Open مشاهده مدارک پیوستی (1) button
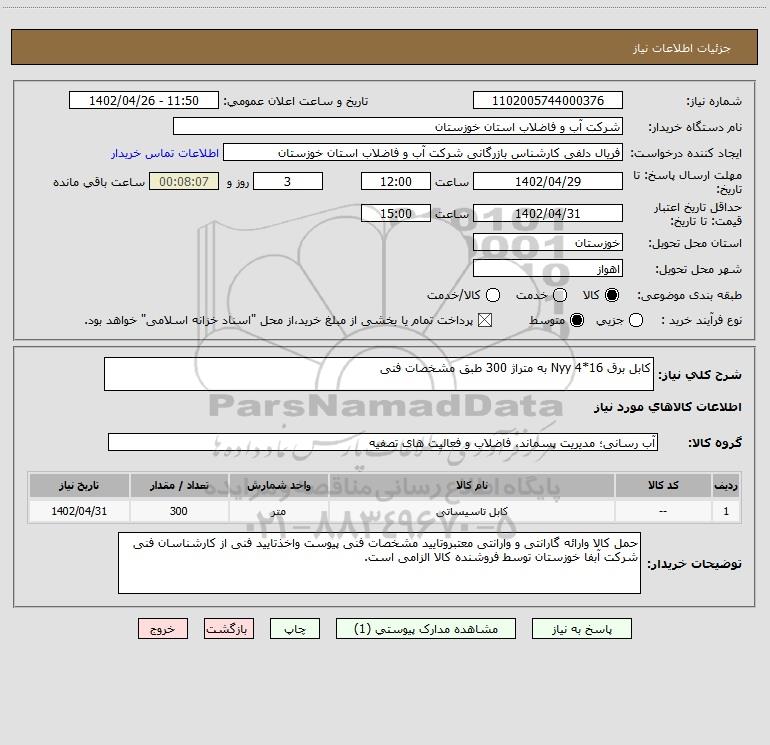The image size is (770, 745). pos(426,629)
